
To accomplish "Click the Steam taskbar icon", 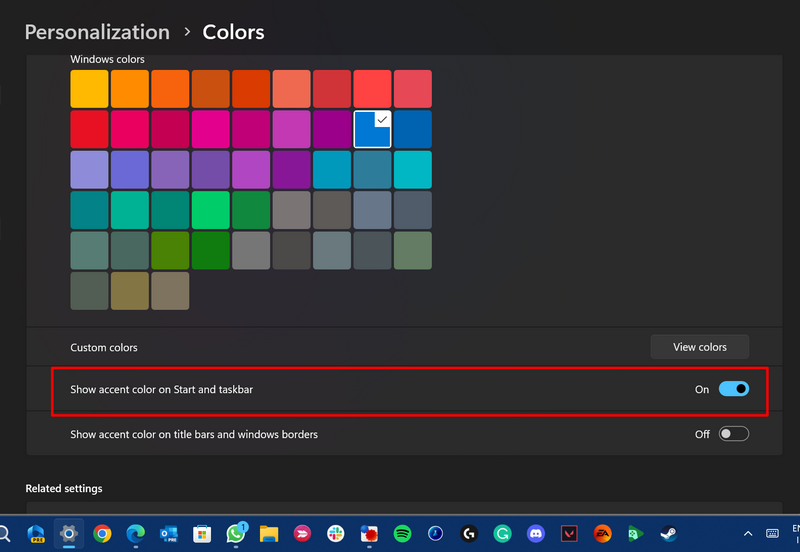I will (x=668, y=534).
